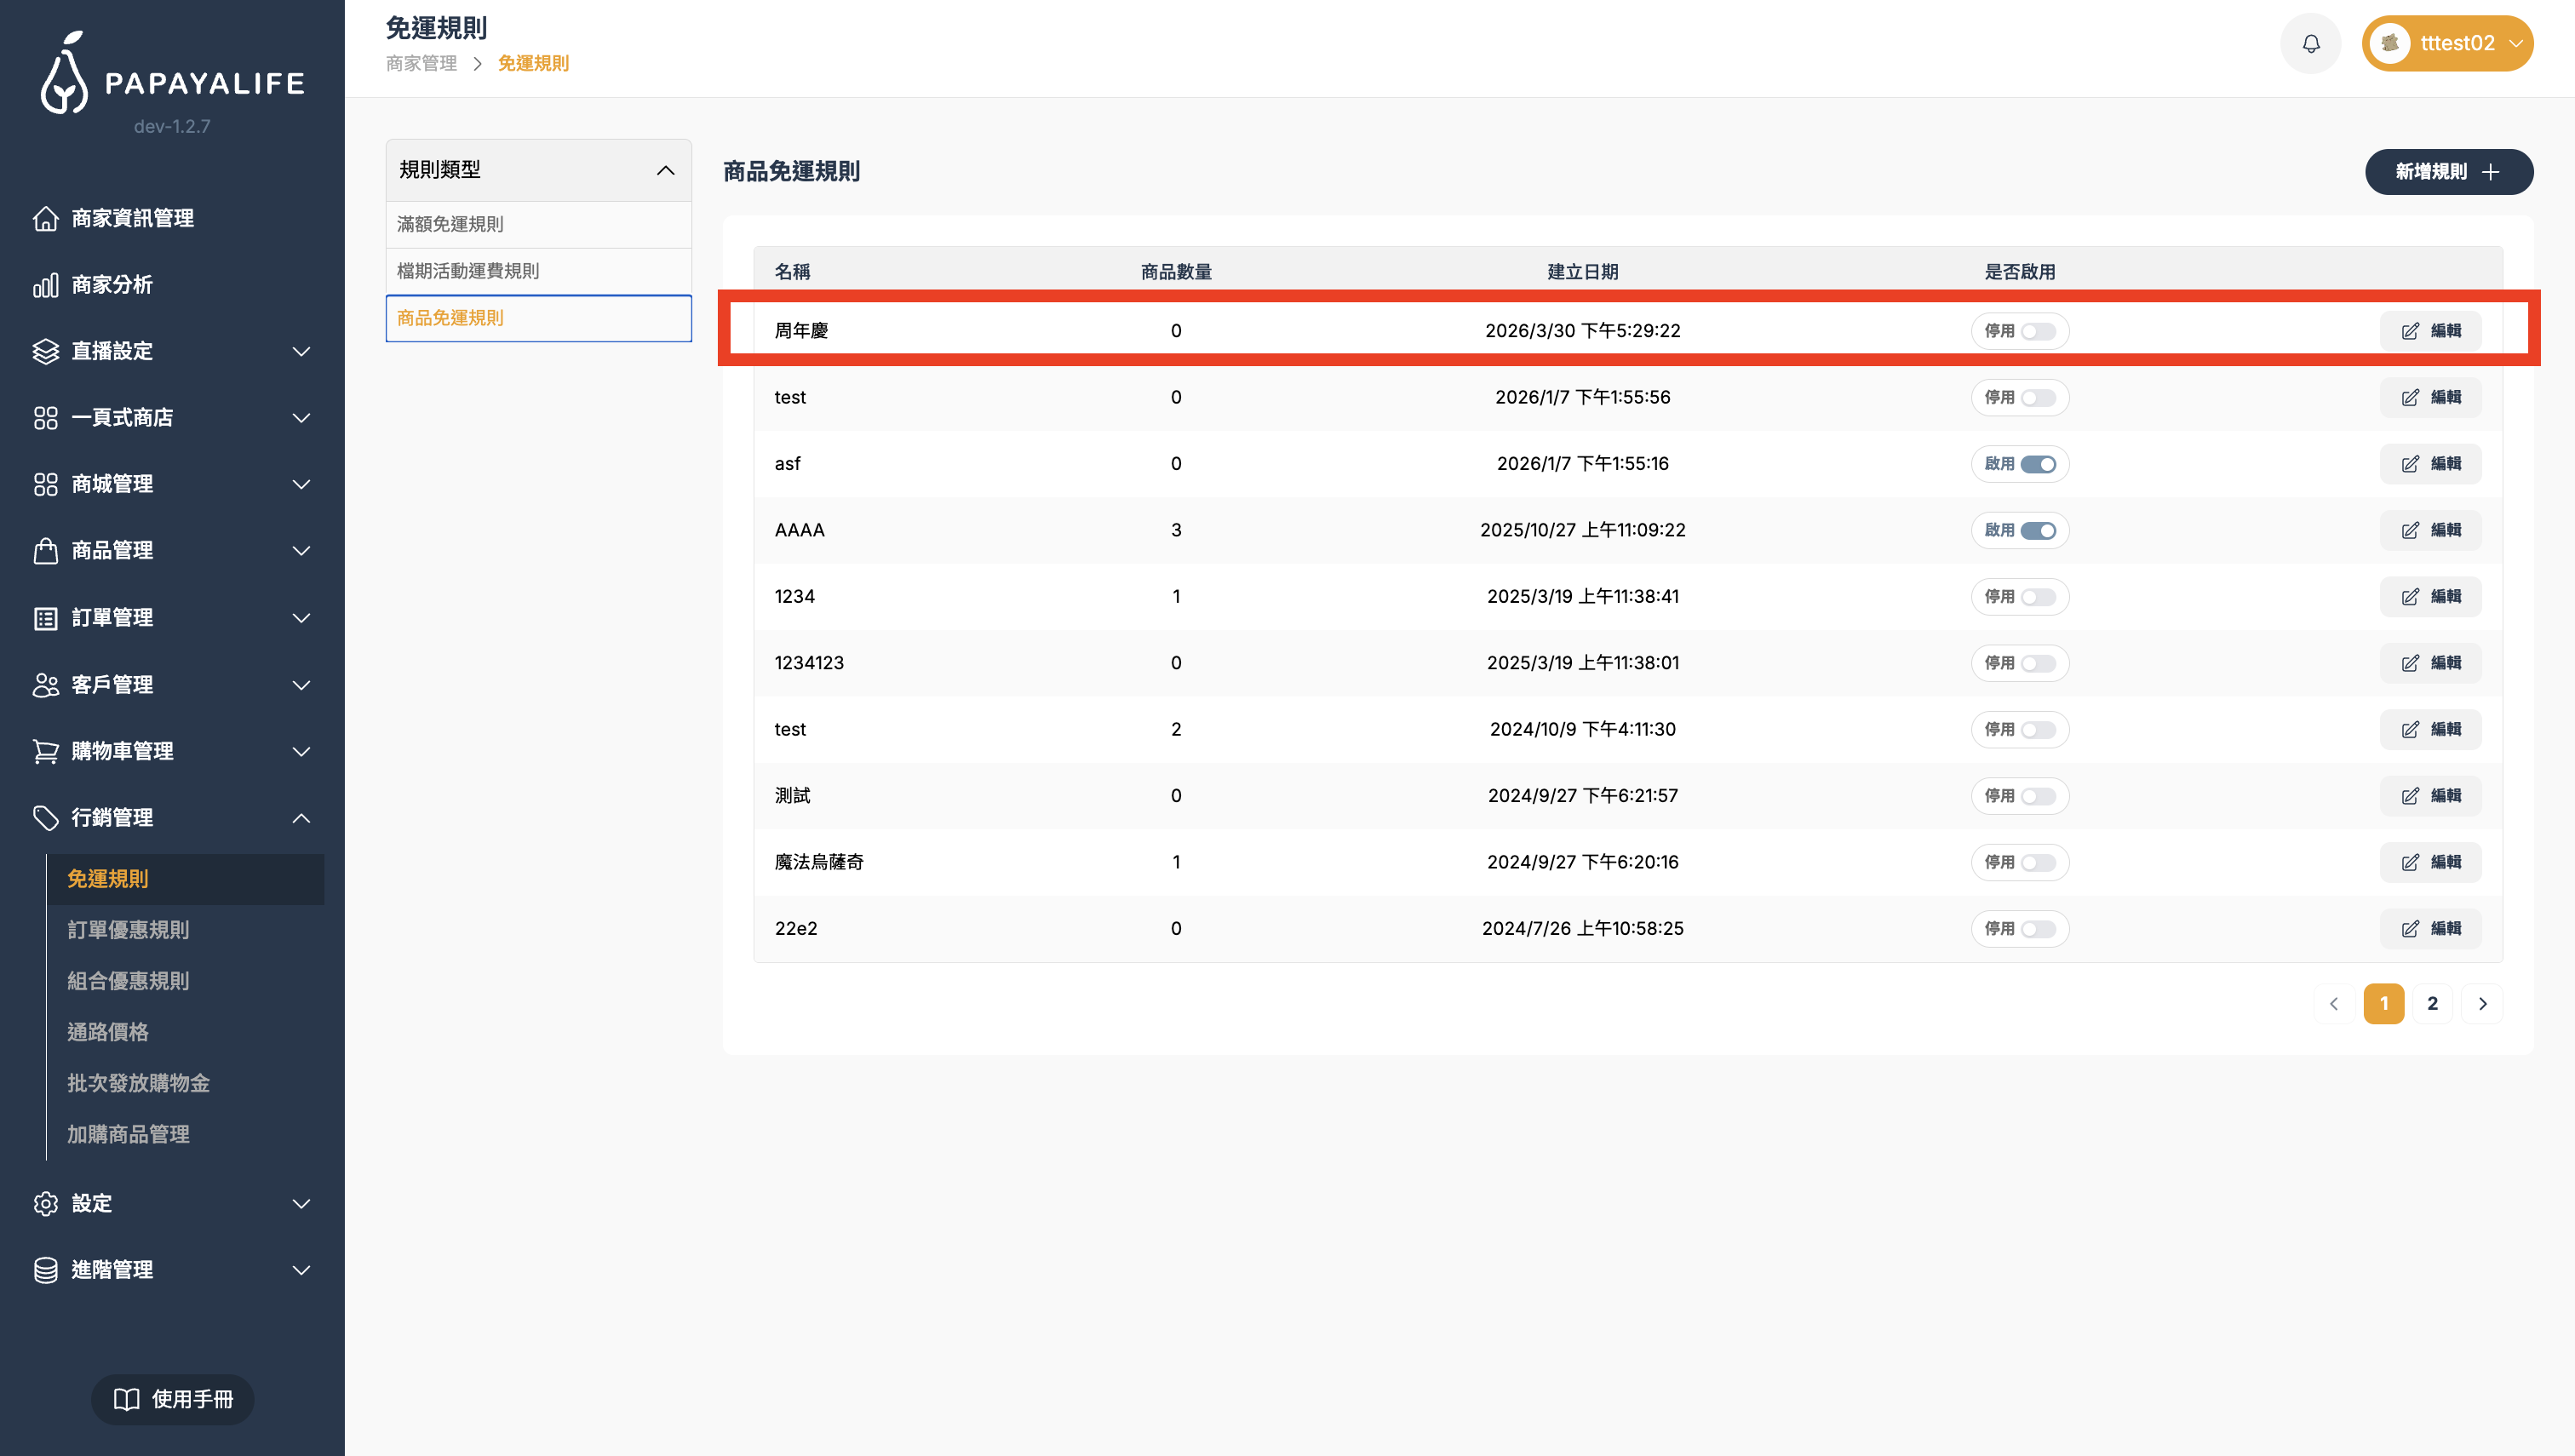Click the PapayaLife logo
Viewport: 2575px width, 1456px height.
[172, 74]
